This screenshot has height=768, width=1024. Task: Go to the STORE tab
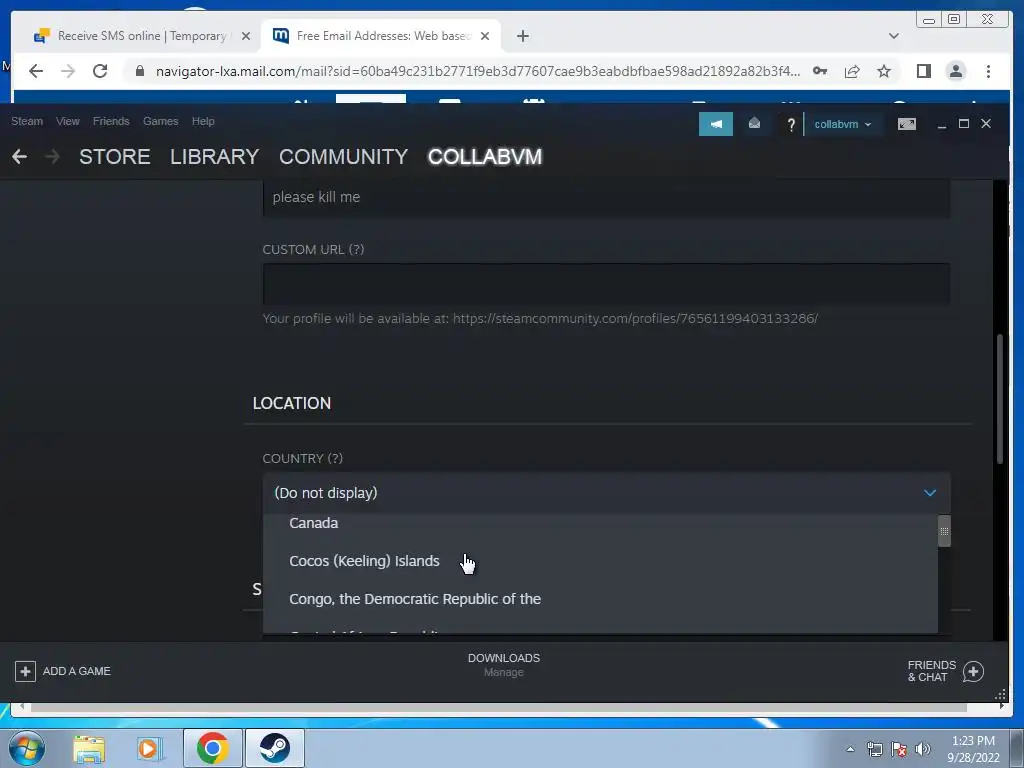coord(115,157)
